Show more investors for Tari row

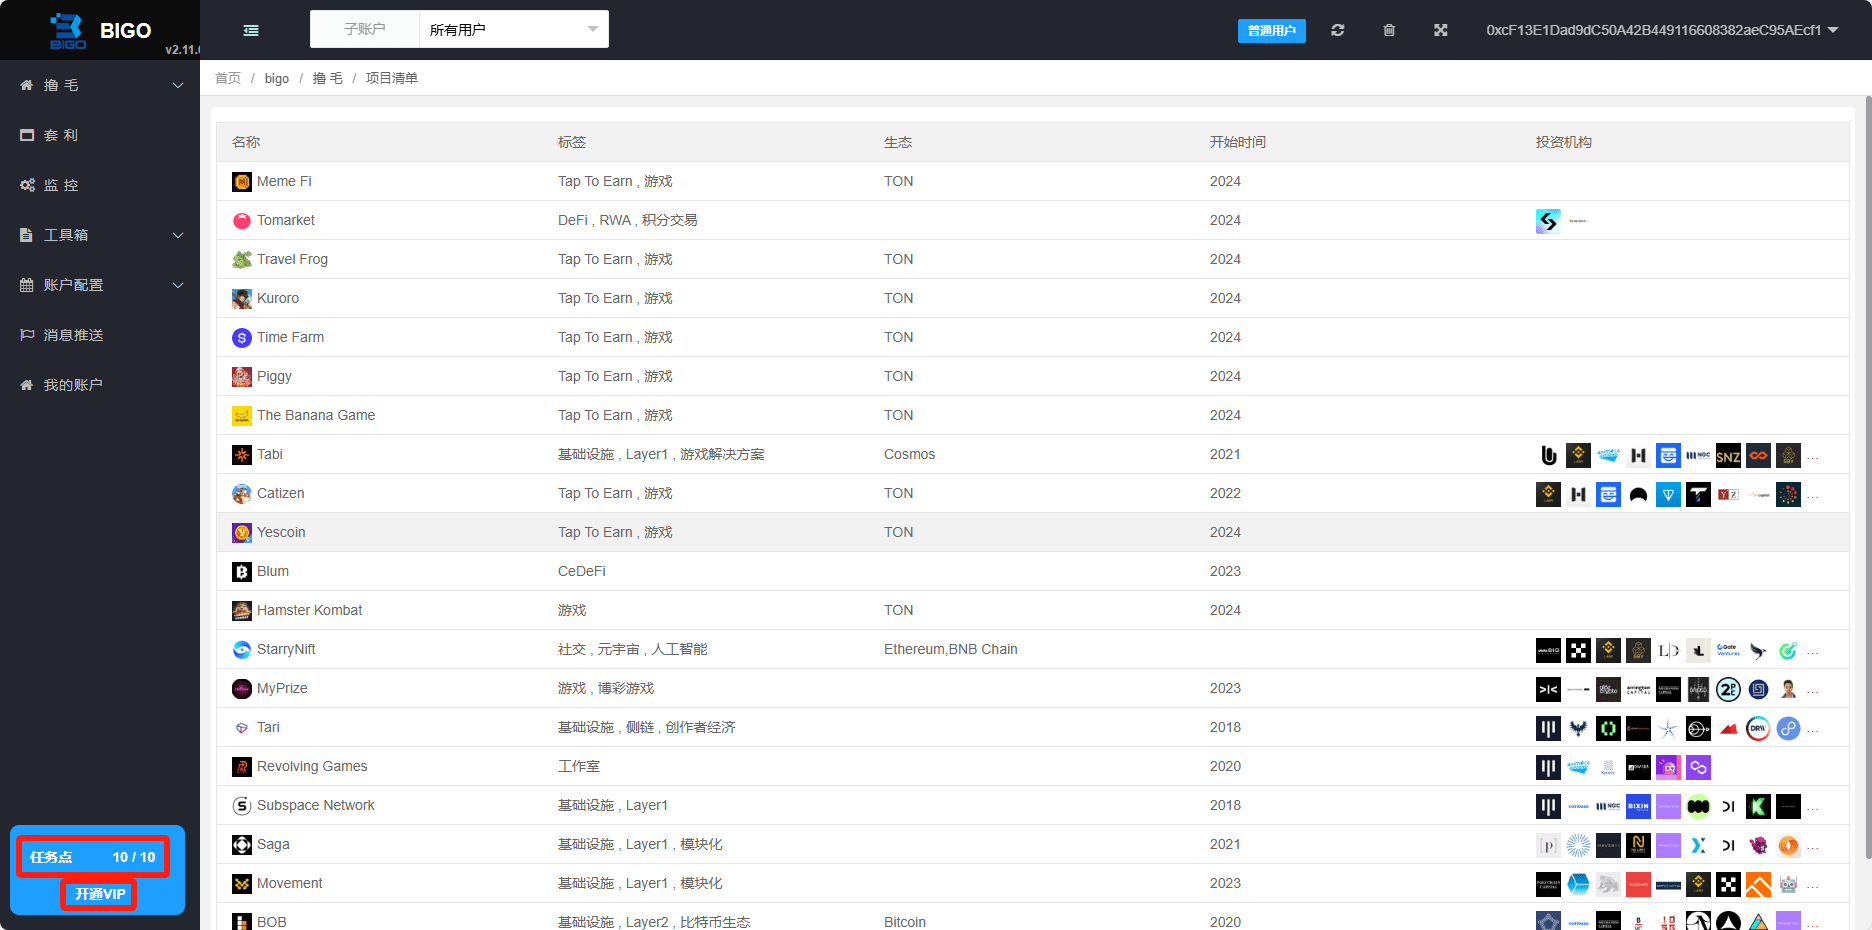pyautogui.click(x=1813, y=730)
